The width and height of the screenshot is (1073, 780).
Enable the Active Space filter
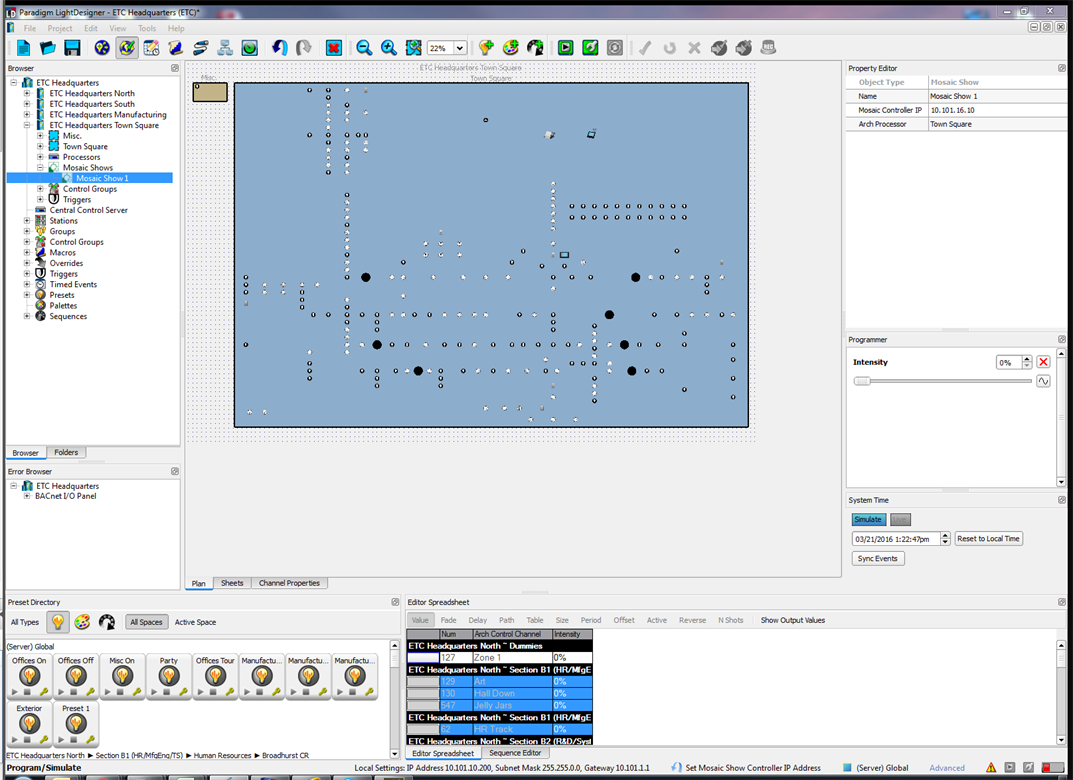tap(195, 622)
